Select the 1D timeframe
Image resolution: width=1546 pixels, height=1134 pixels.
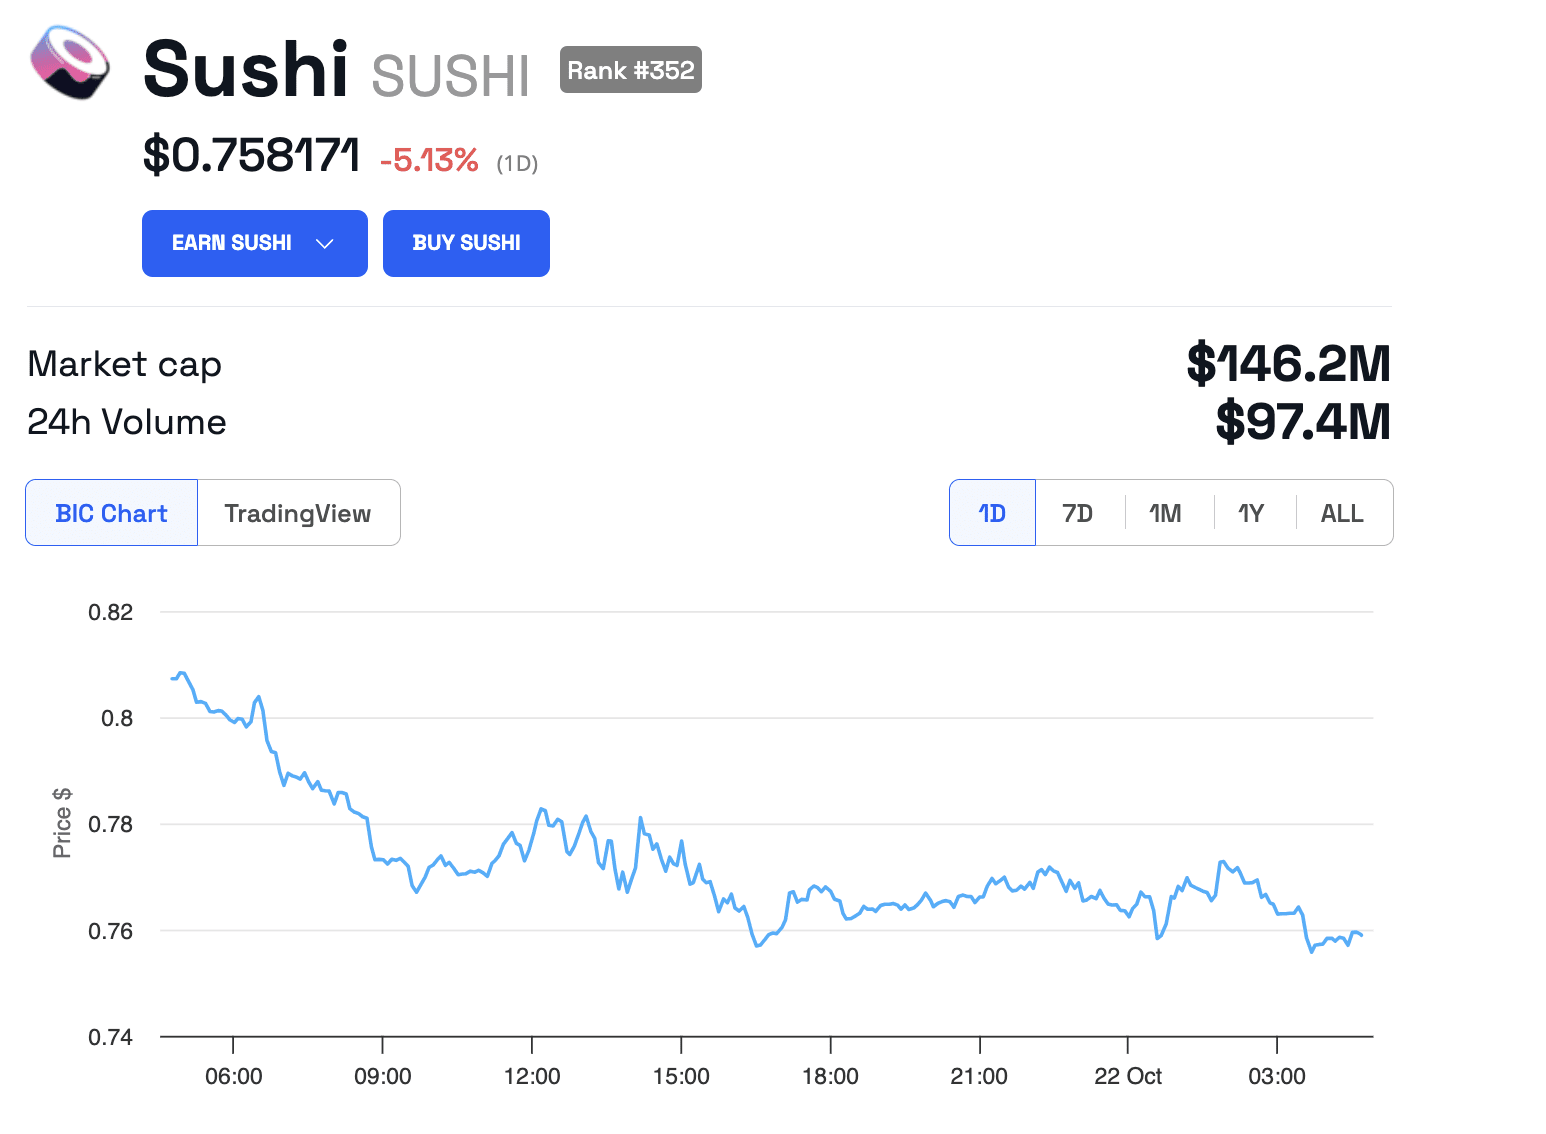pyautogui.click(x=991, y=512)
